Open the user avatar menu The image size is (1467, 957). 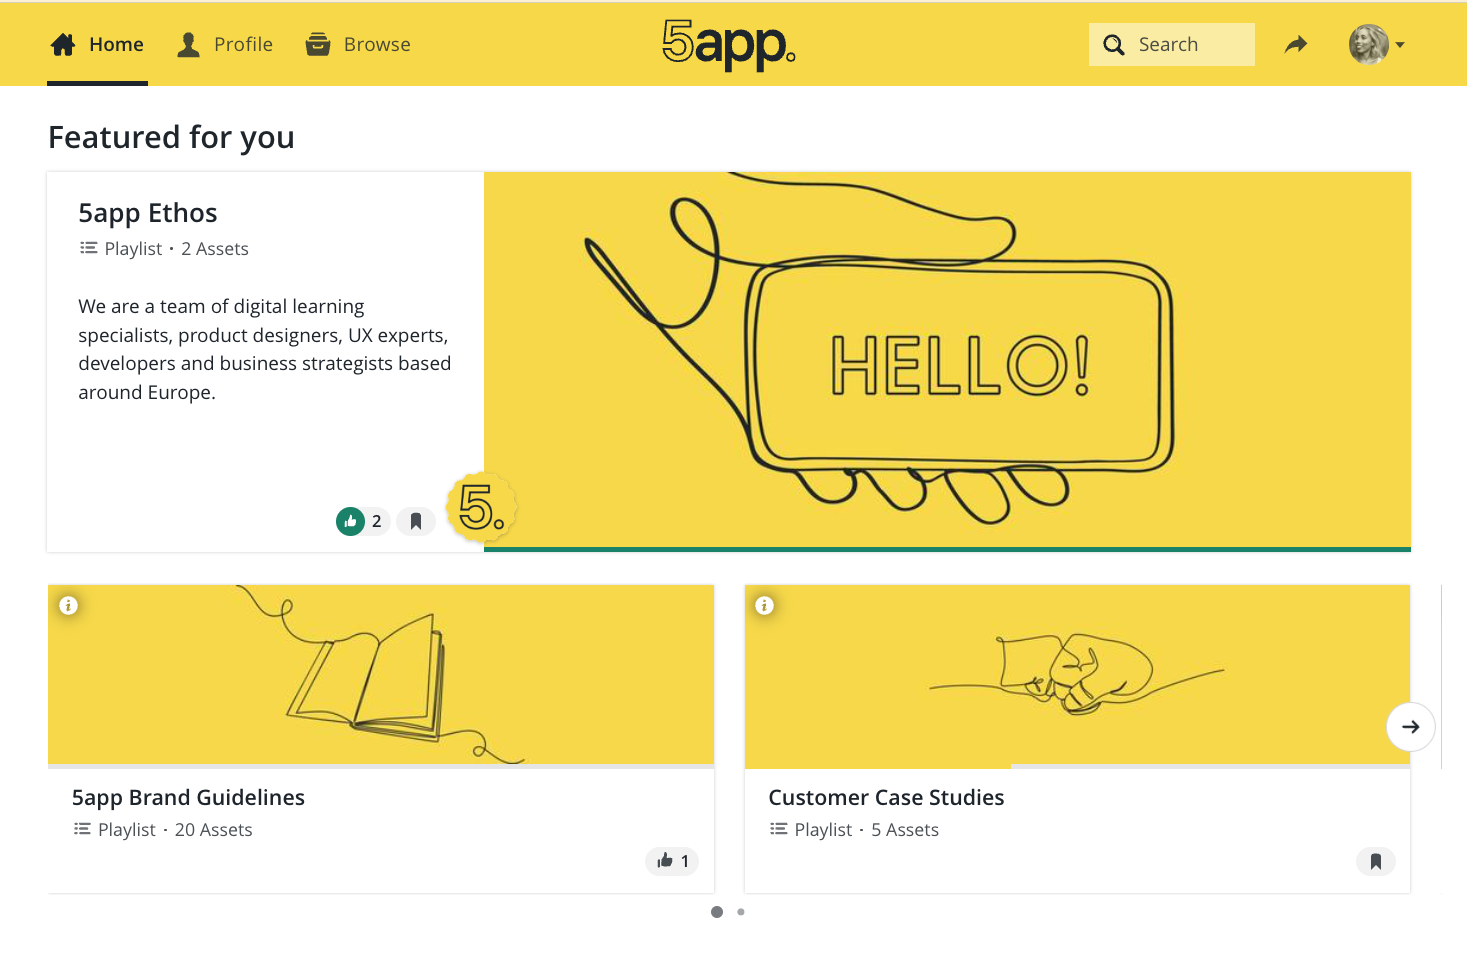pos(1376,45)
